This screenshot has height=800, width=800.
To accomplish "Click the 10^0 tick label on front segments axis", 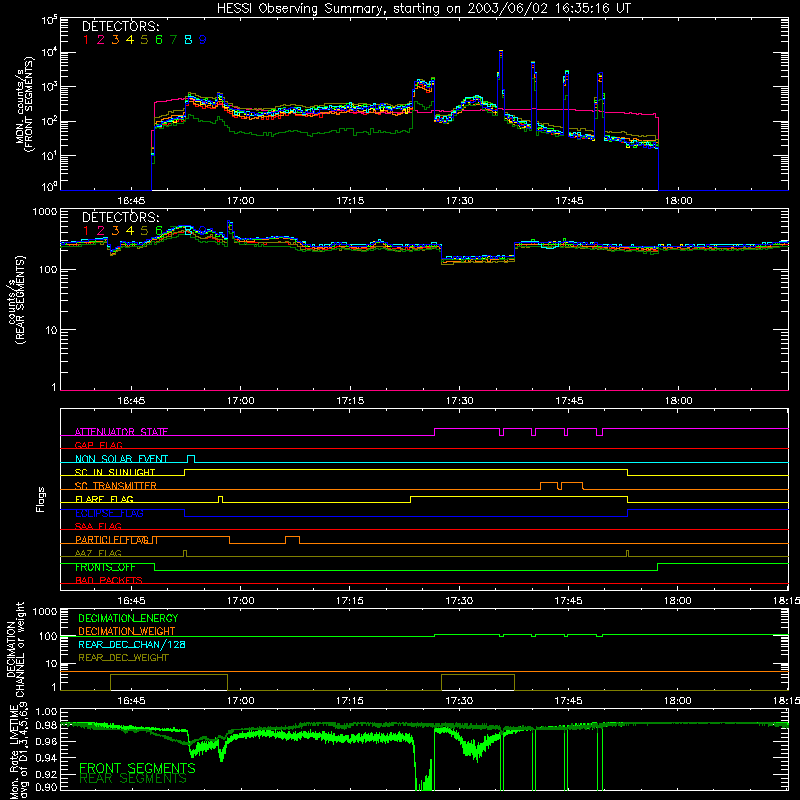I will click(49, 187).
